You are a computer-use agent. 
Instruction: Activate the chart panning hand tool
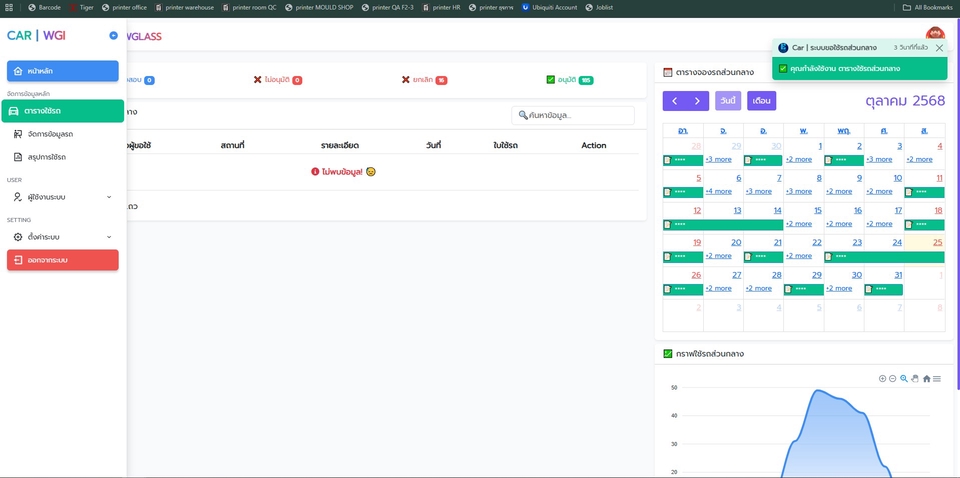pyautogui.click(x=915, y=379)
